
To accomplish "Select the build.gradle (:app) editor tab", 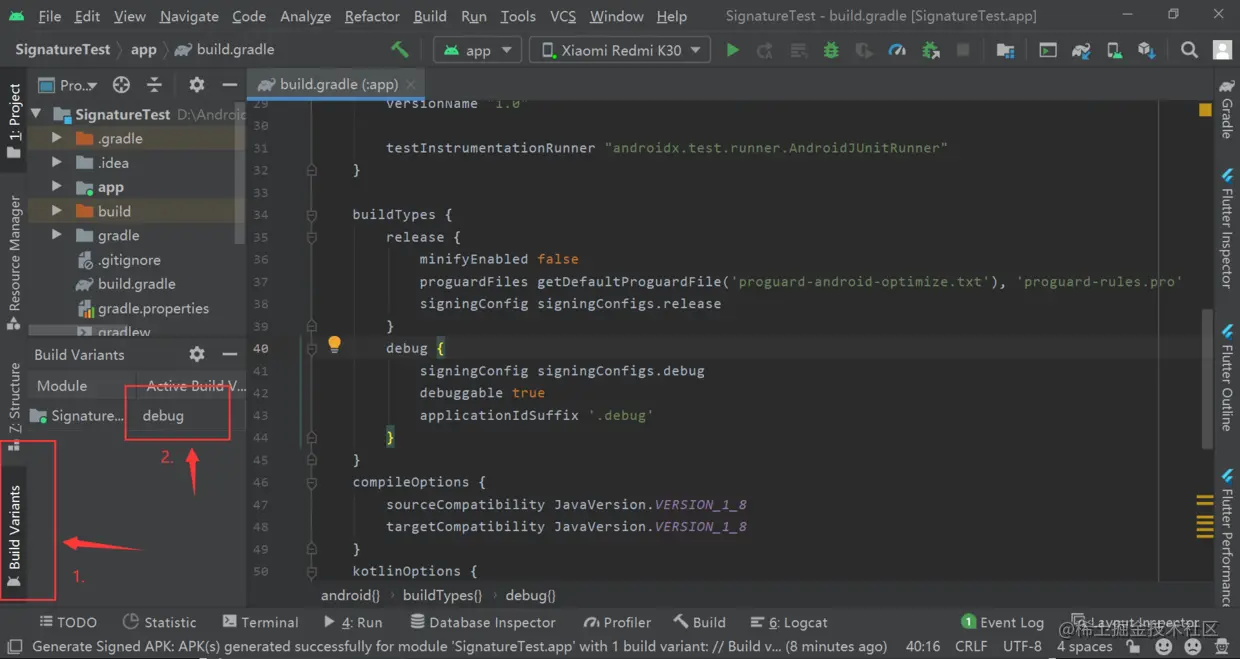I will coord(338,84).
